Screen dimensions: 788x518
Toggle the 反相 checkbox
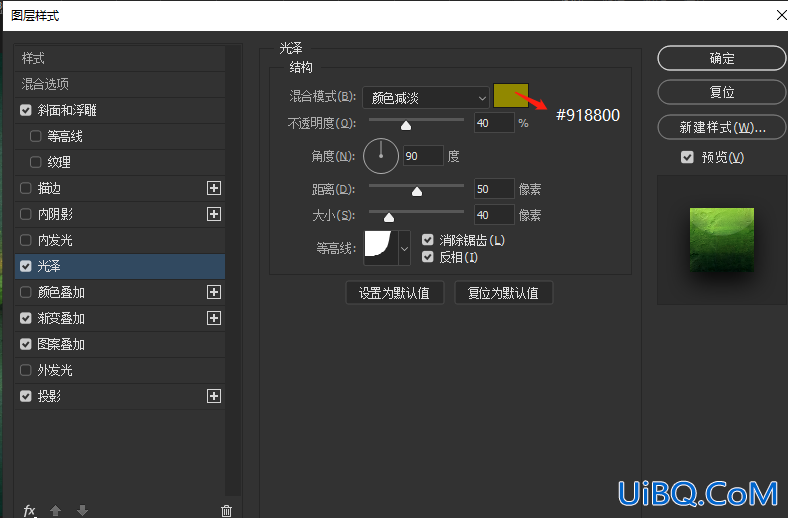pos(428,257)
